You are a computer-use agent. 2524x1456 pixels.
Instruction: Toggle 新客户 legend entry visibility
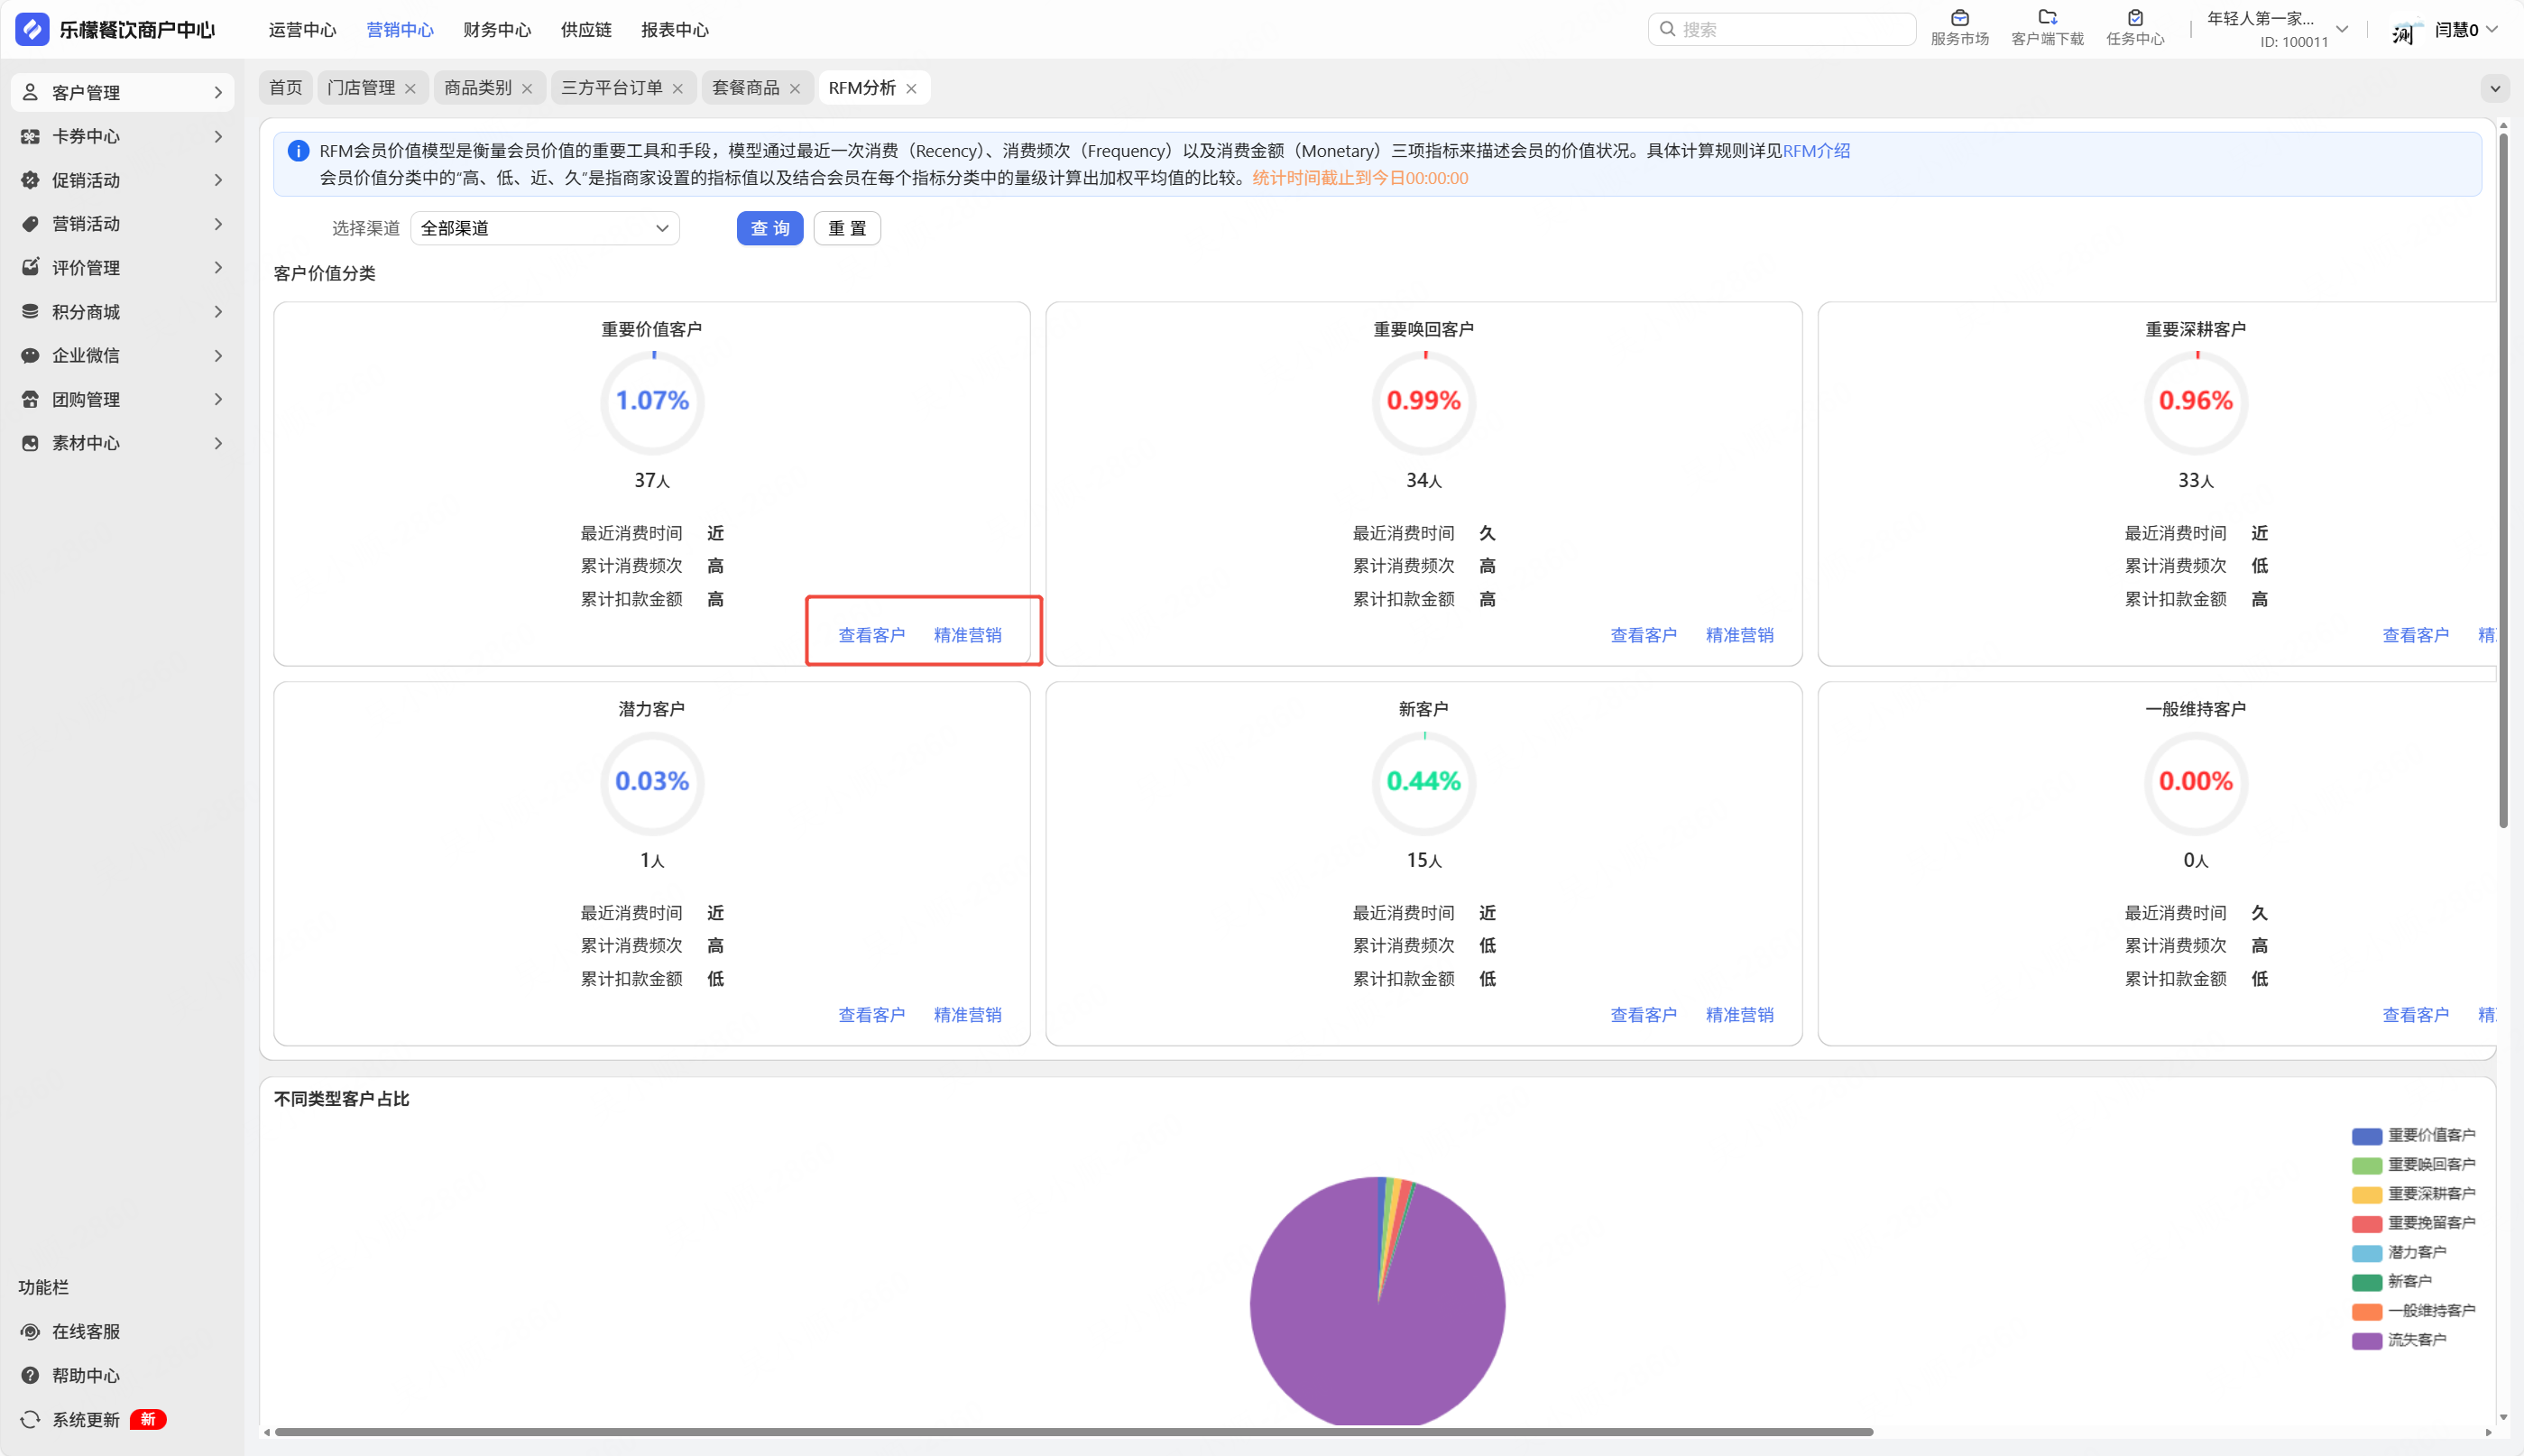(2391, 1281)
